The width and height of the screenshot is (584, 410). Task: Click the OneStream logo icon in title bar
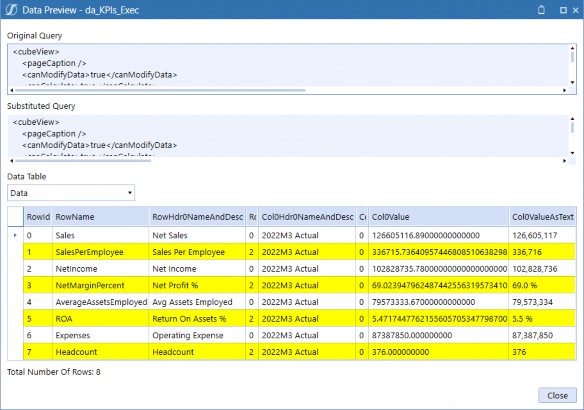(x=11, y=10)
